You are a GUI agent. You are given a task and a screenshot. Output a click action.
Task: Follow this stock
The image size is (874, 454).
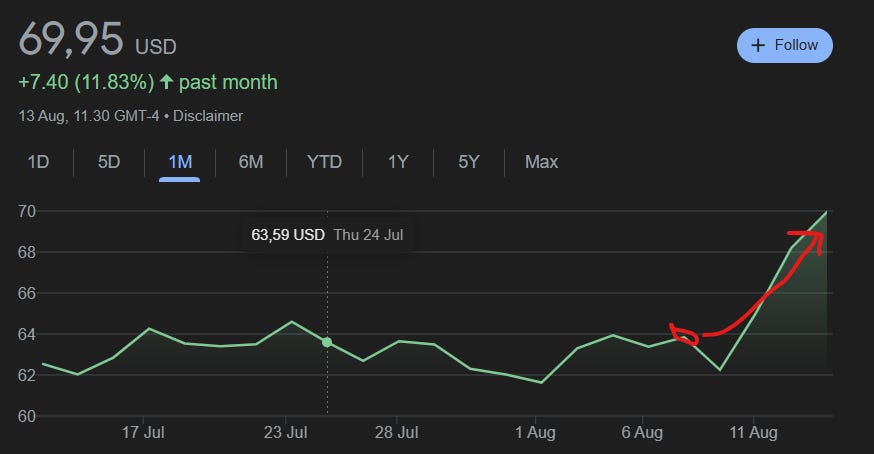point(785,45)
